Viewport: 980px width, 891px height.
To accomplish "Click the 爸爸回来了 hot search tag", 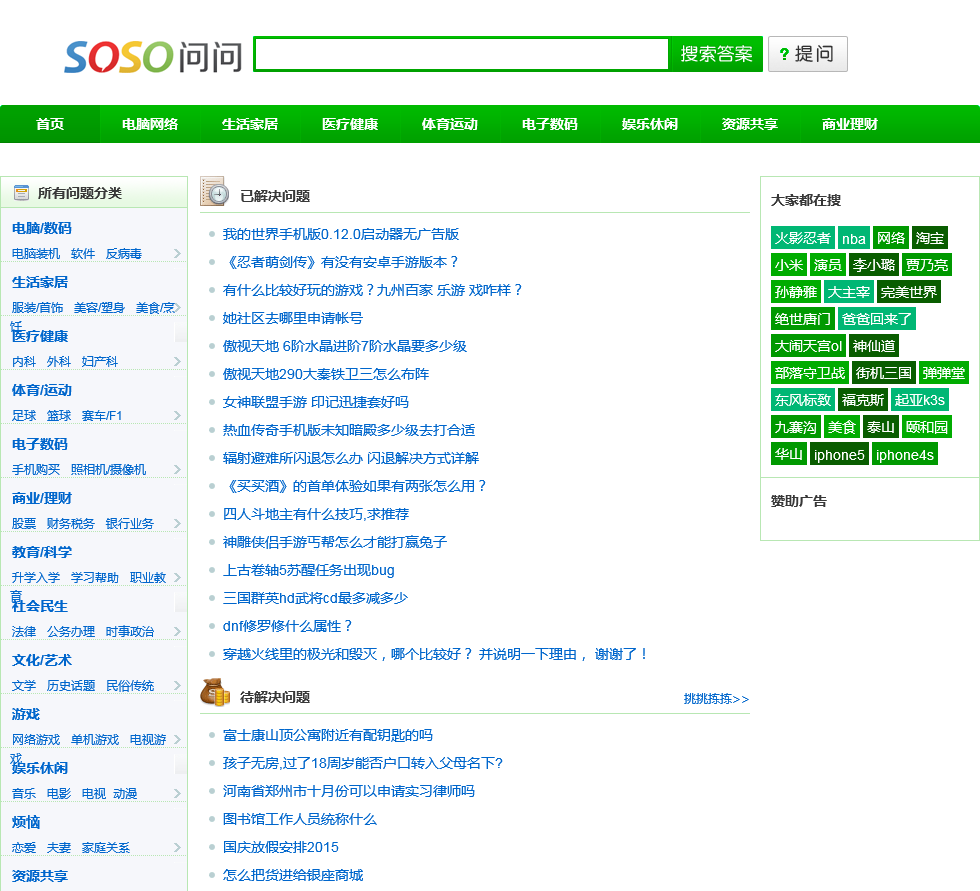I will pyautogui.click(x=876, y=319).
